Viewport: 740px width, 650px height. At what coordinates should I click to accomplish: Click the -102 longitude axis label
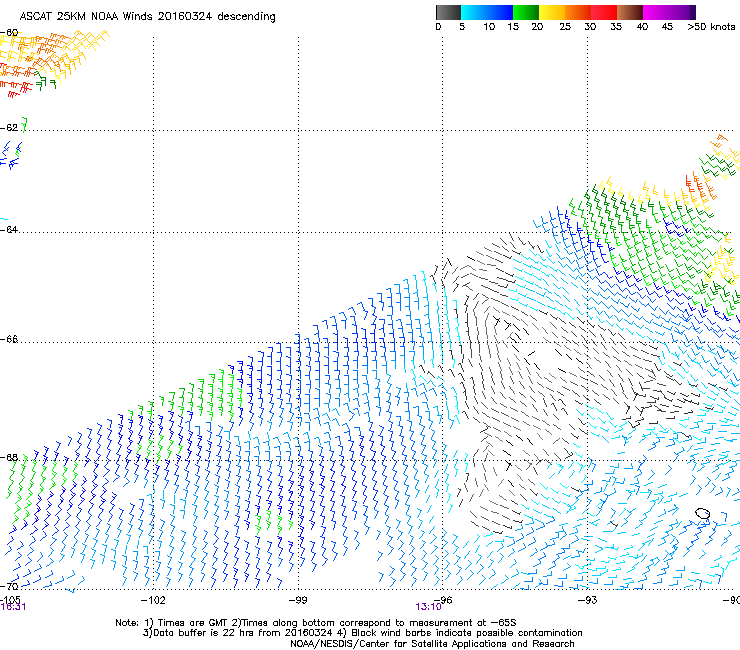click(x=153, y=600)
